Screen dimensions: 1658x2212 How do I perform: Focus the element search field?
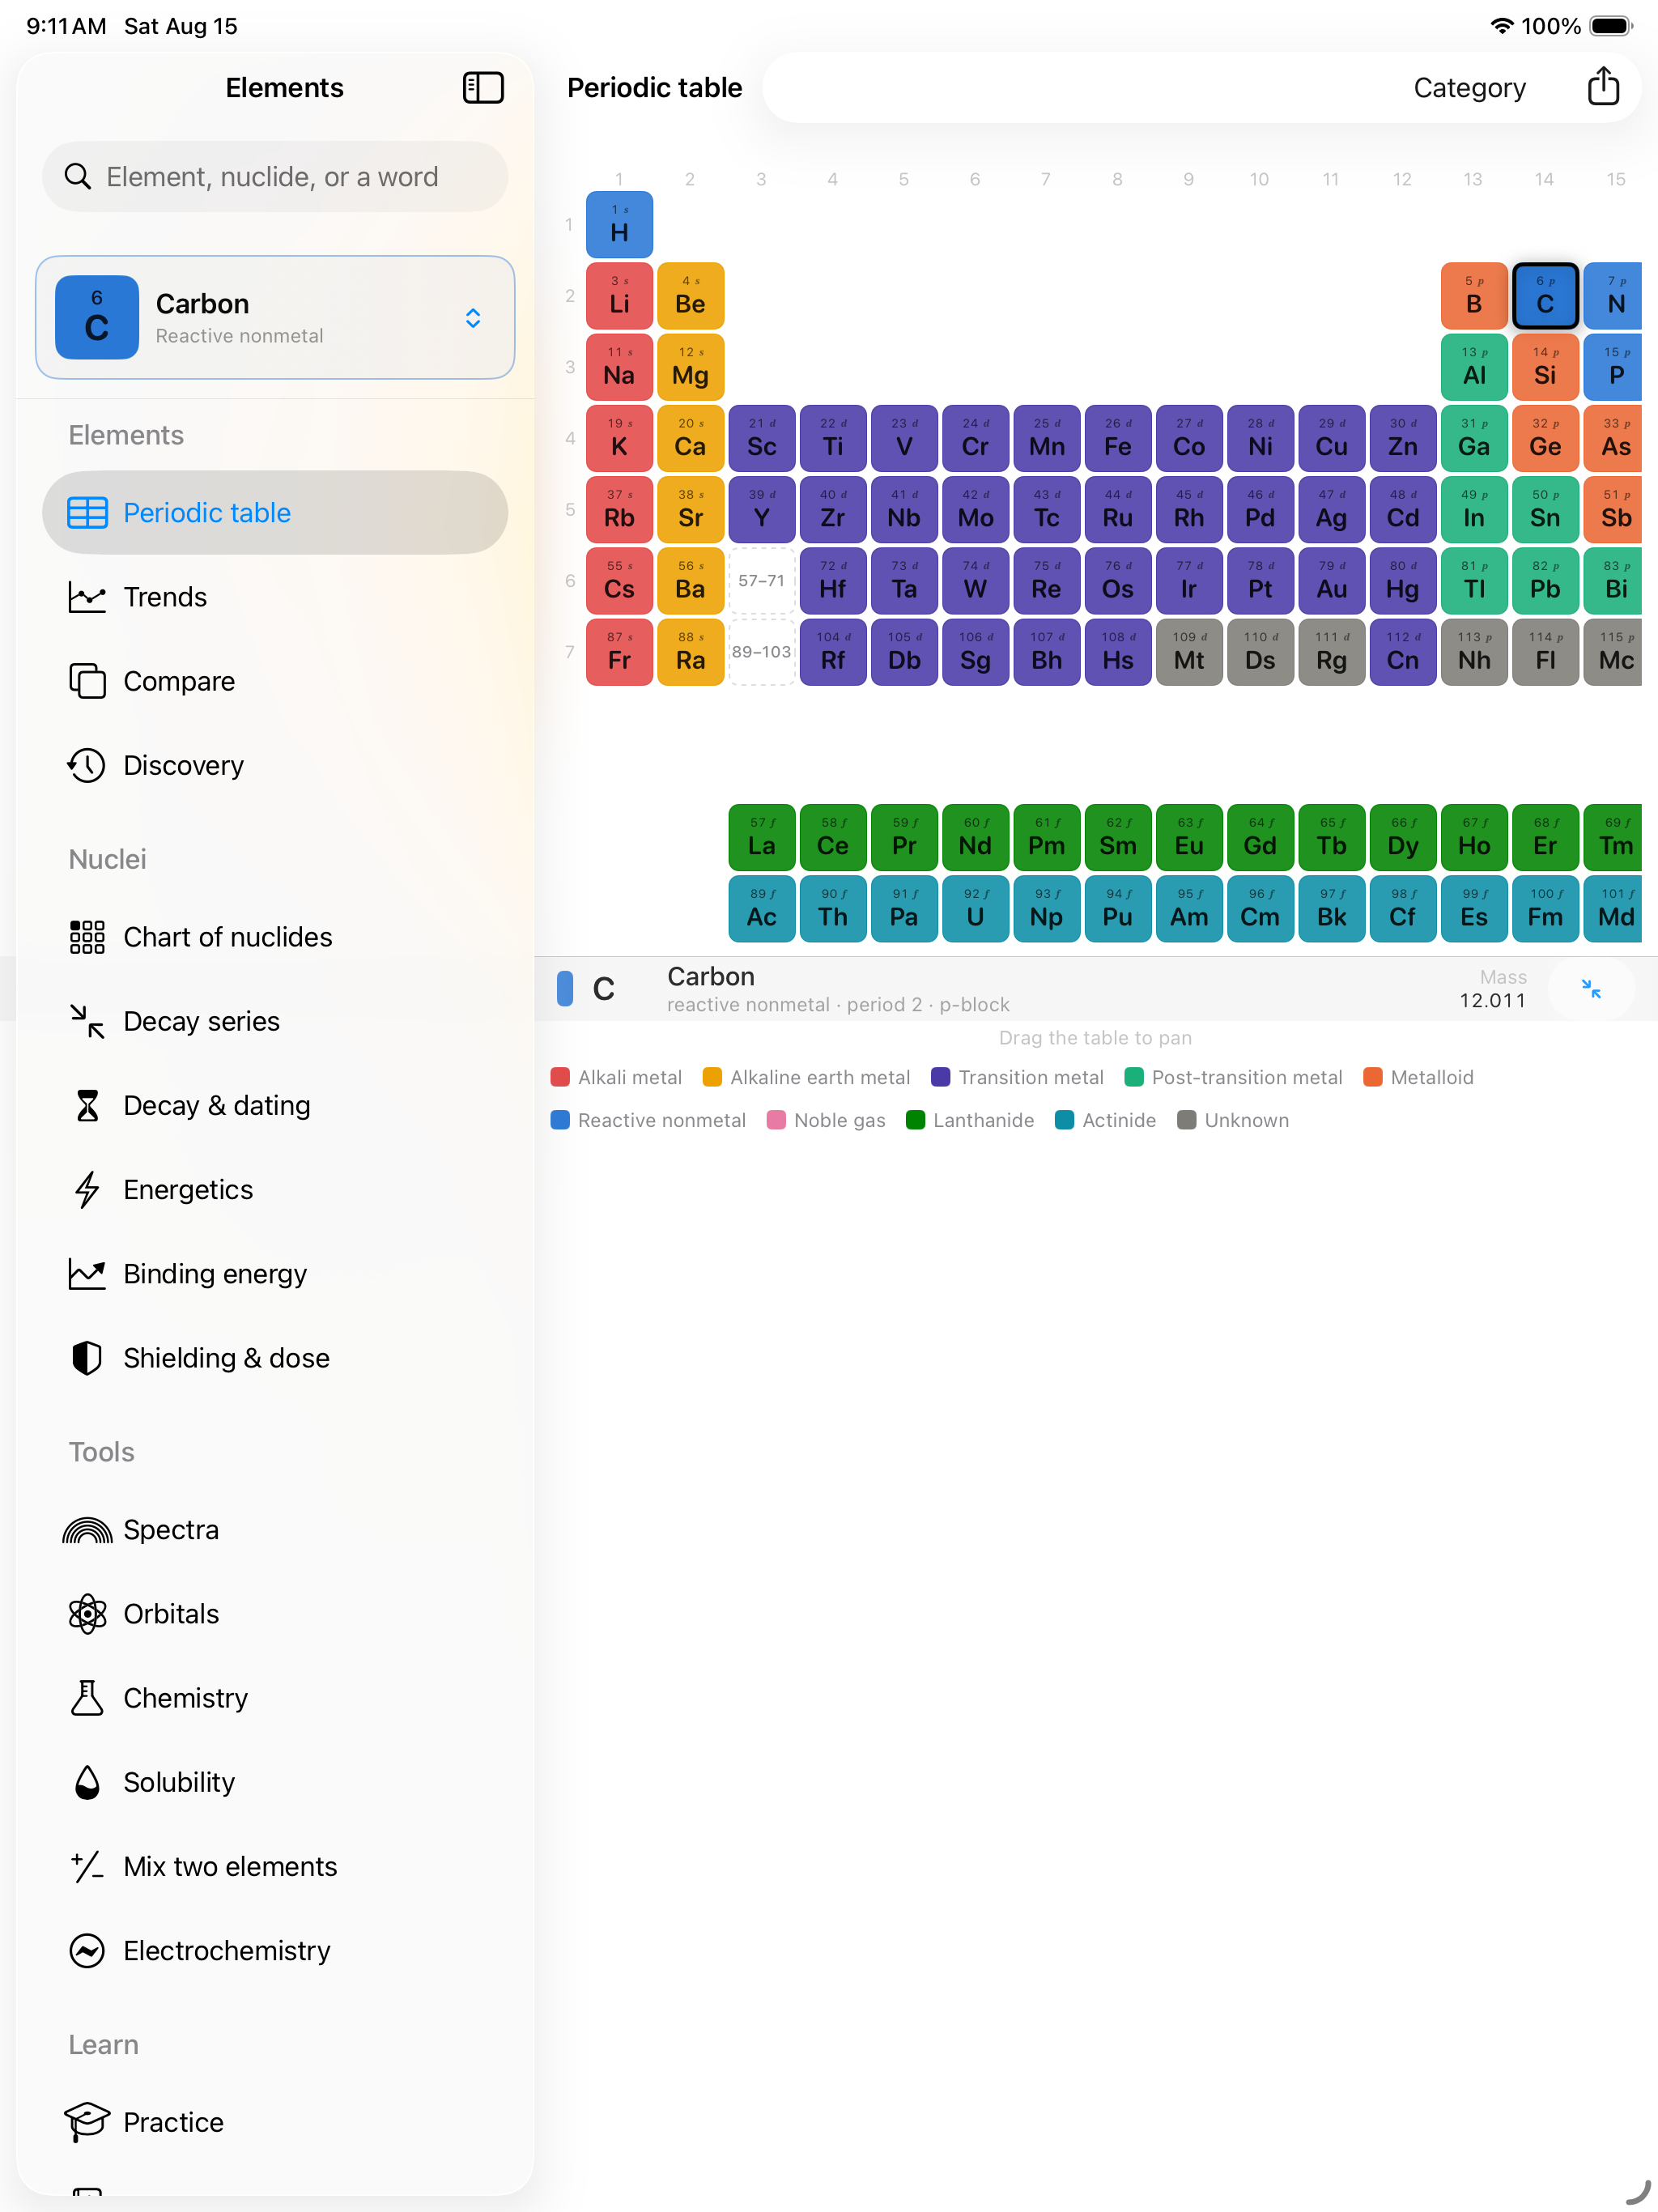[x=275, y=177]
